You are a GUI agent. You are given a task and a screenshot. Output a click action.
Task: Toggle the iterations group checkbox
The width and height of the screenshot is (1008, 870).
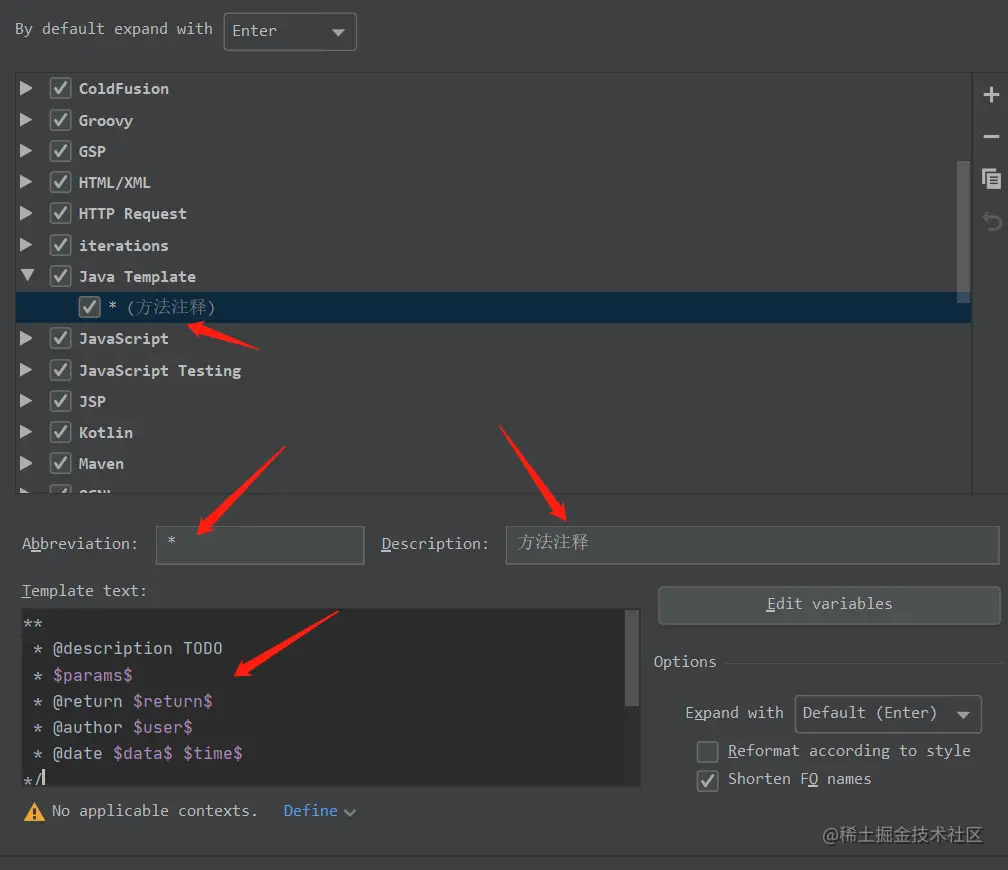(60, 245)
